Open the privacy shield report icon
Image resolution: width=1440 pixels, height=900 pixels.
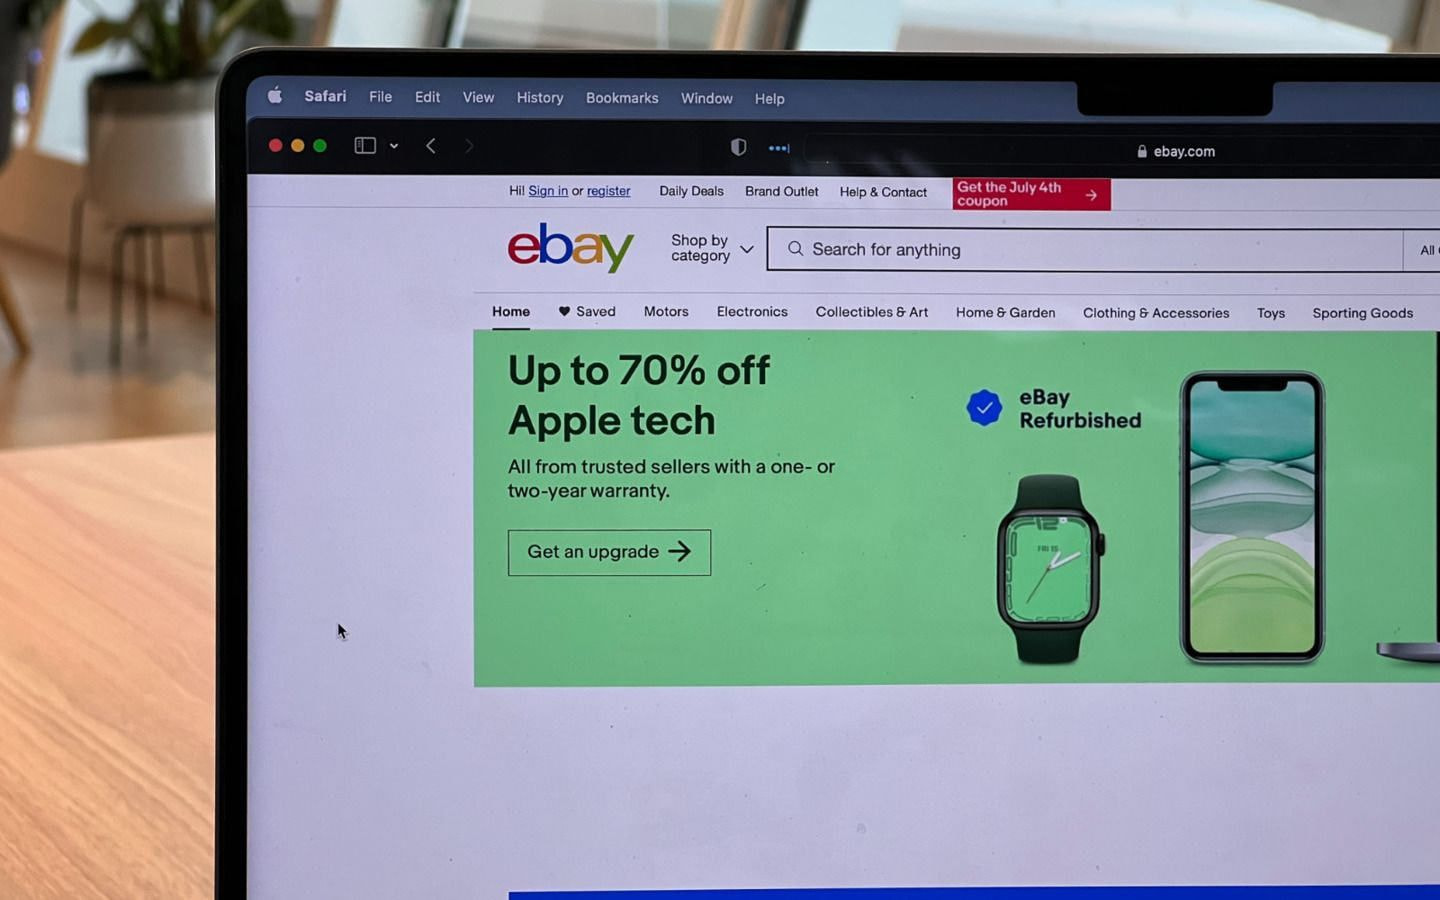(738, 147)
